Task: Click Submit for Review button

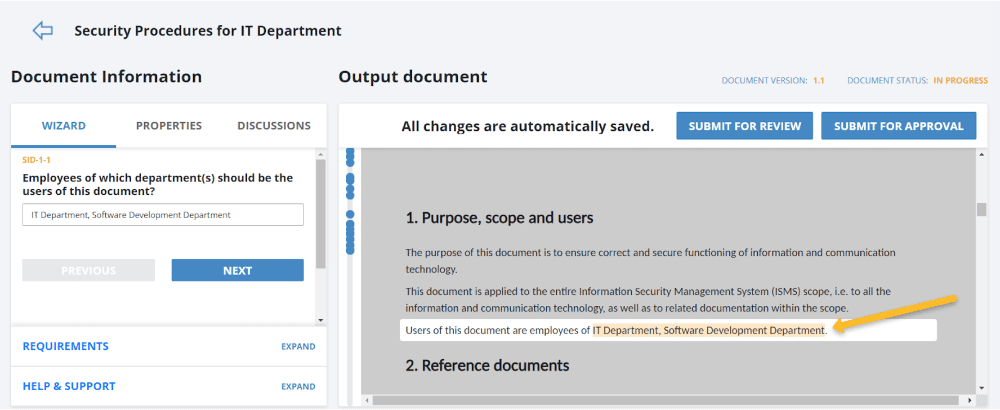Action: pyautogui.click(x=744, y=126)
